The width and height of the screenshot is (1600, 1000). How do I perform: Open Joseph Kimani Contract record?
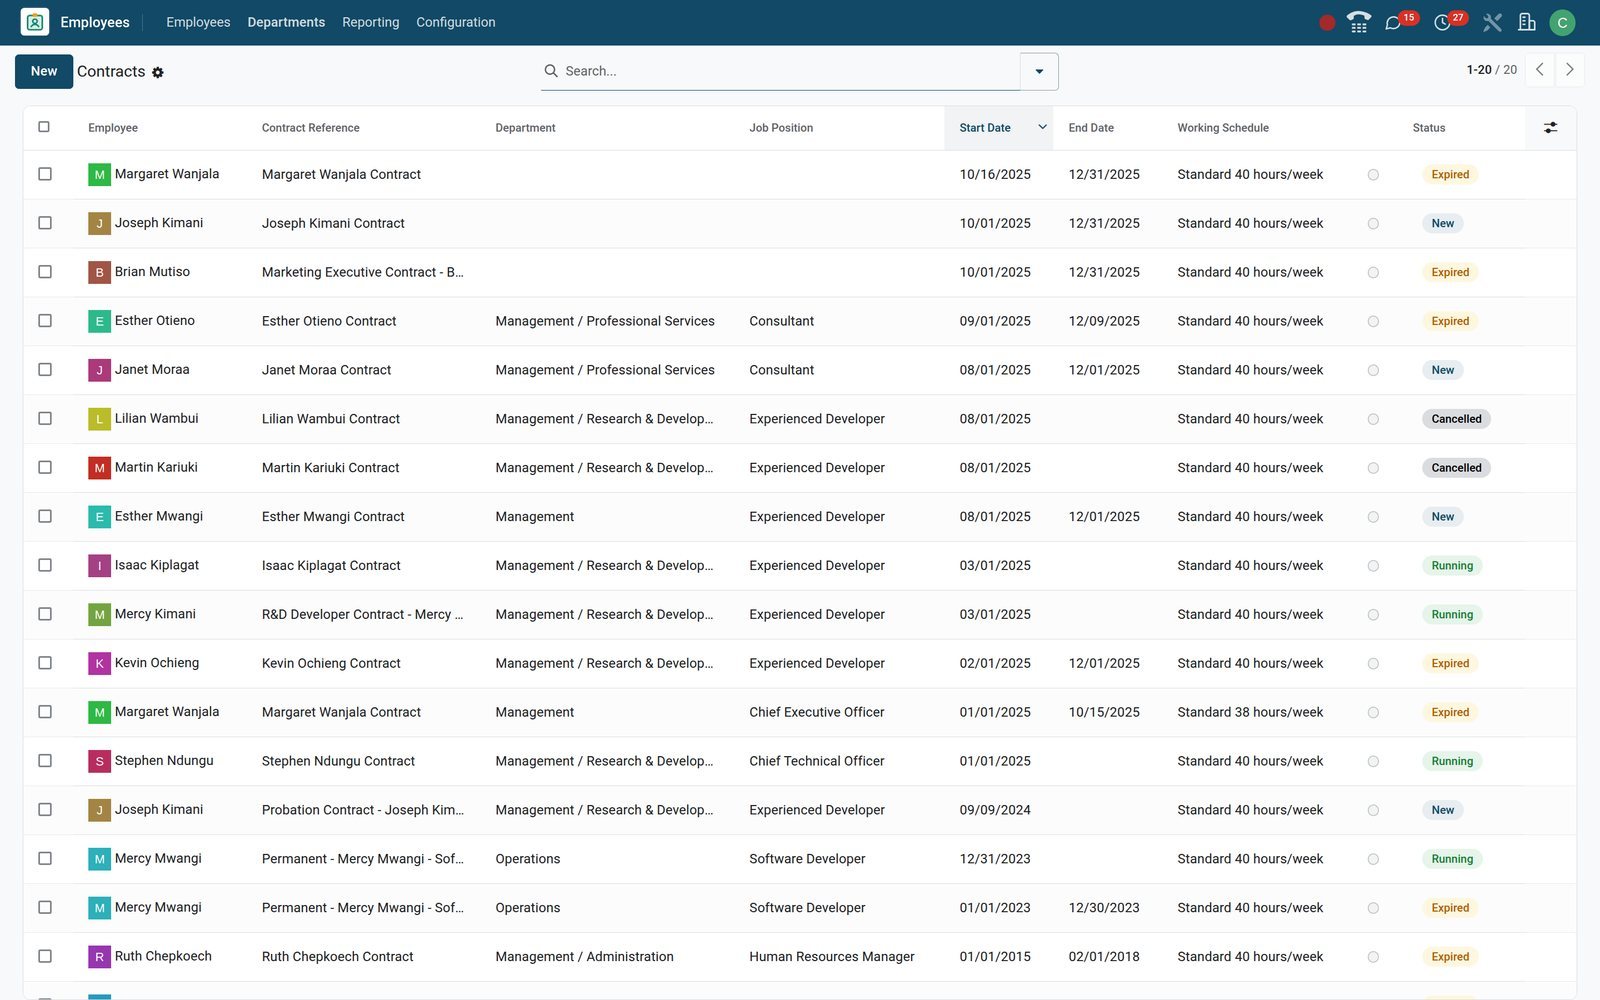[x=333, y=224]
